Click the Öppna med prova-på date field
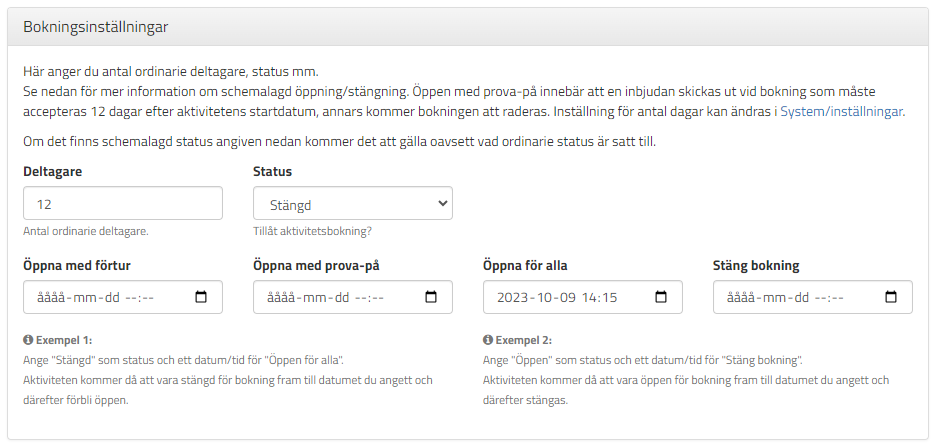 [x=353, y=297]
